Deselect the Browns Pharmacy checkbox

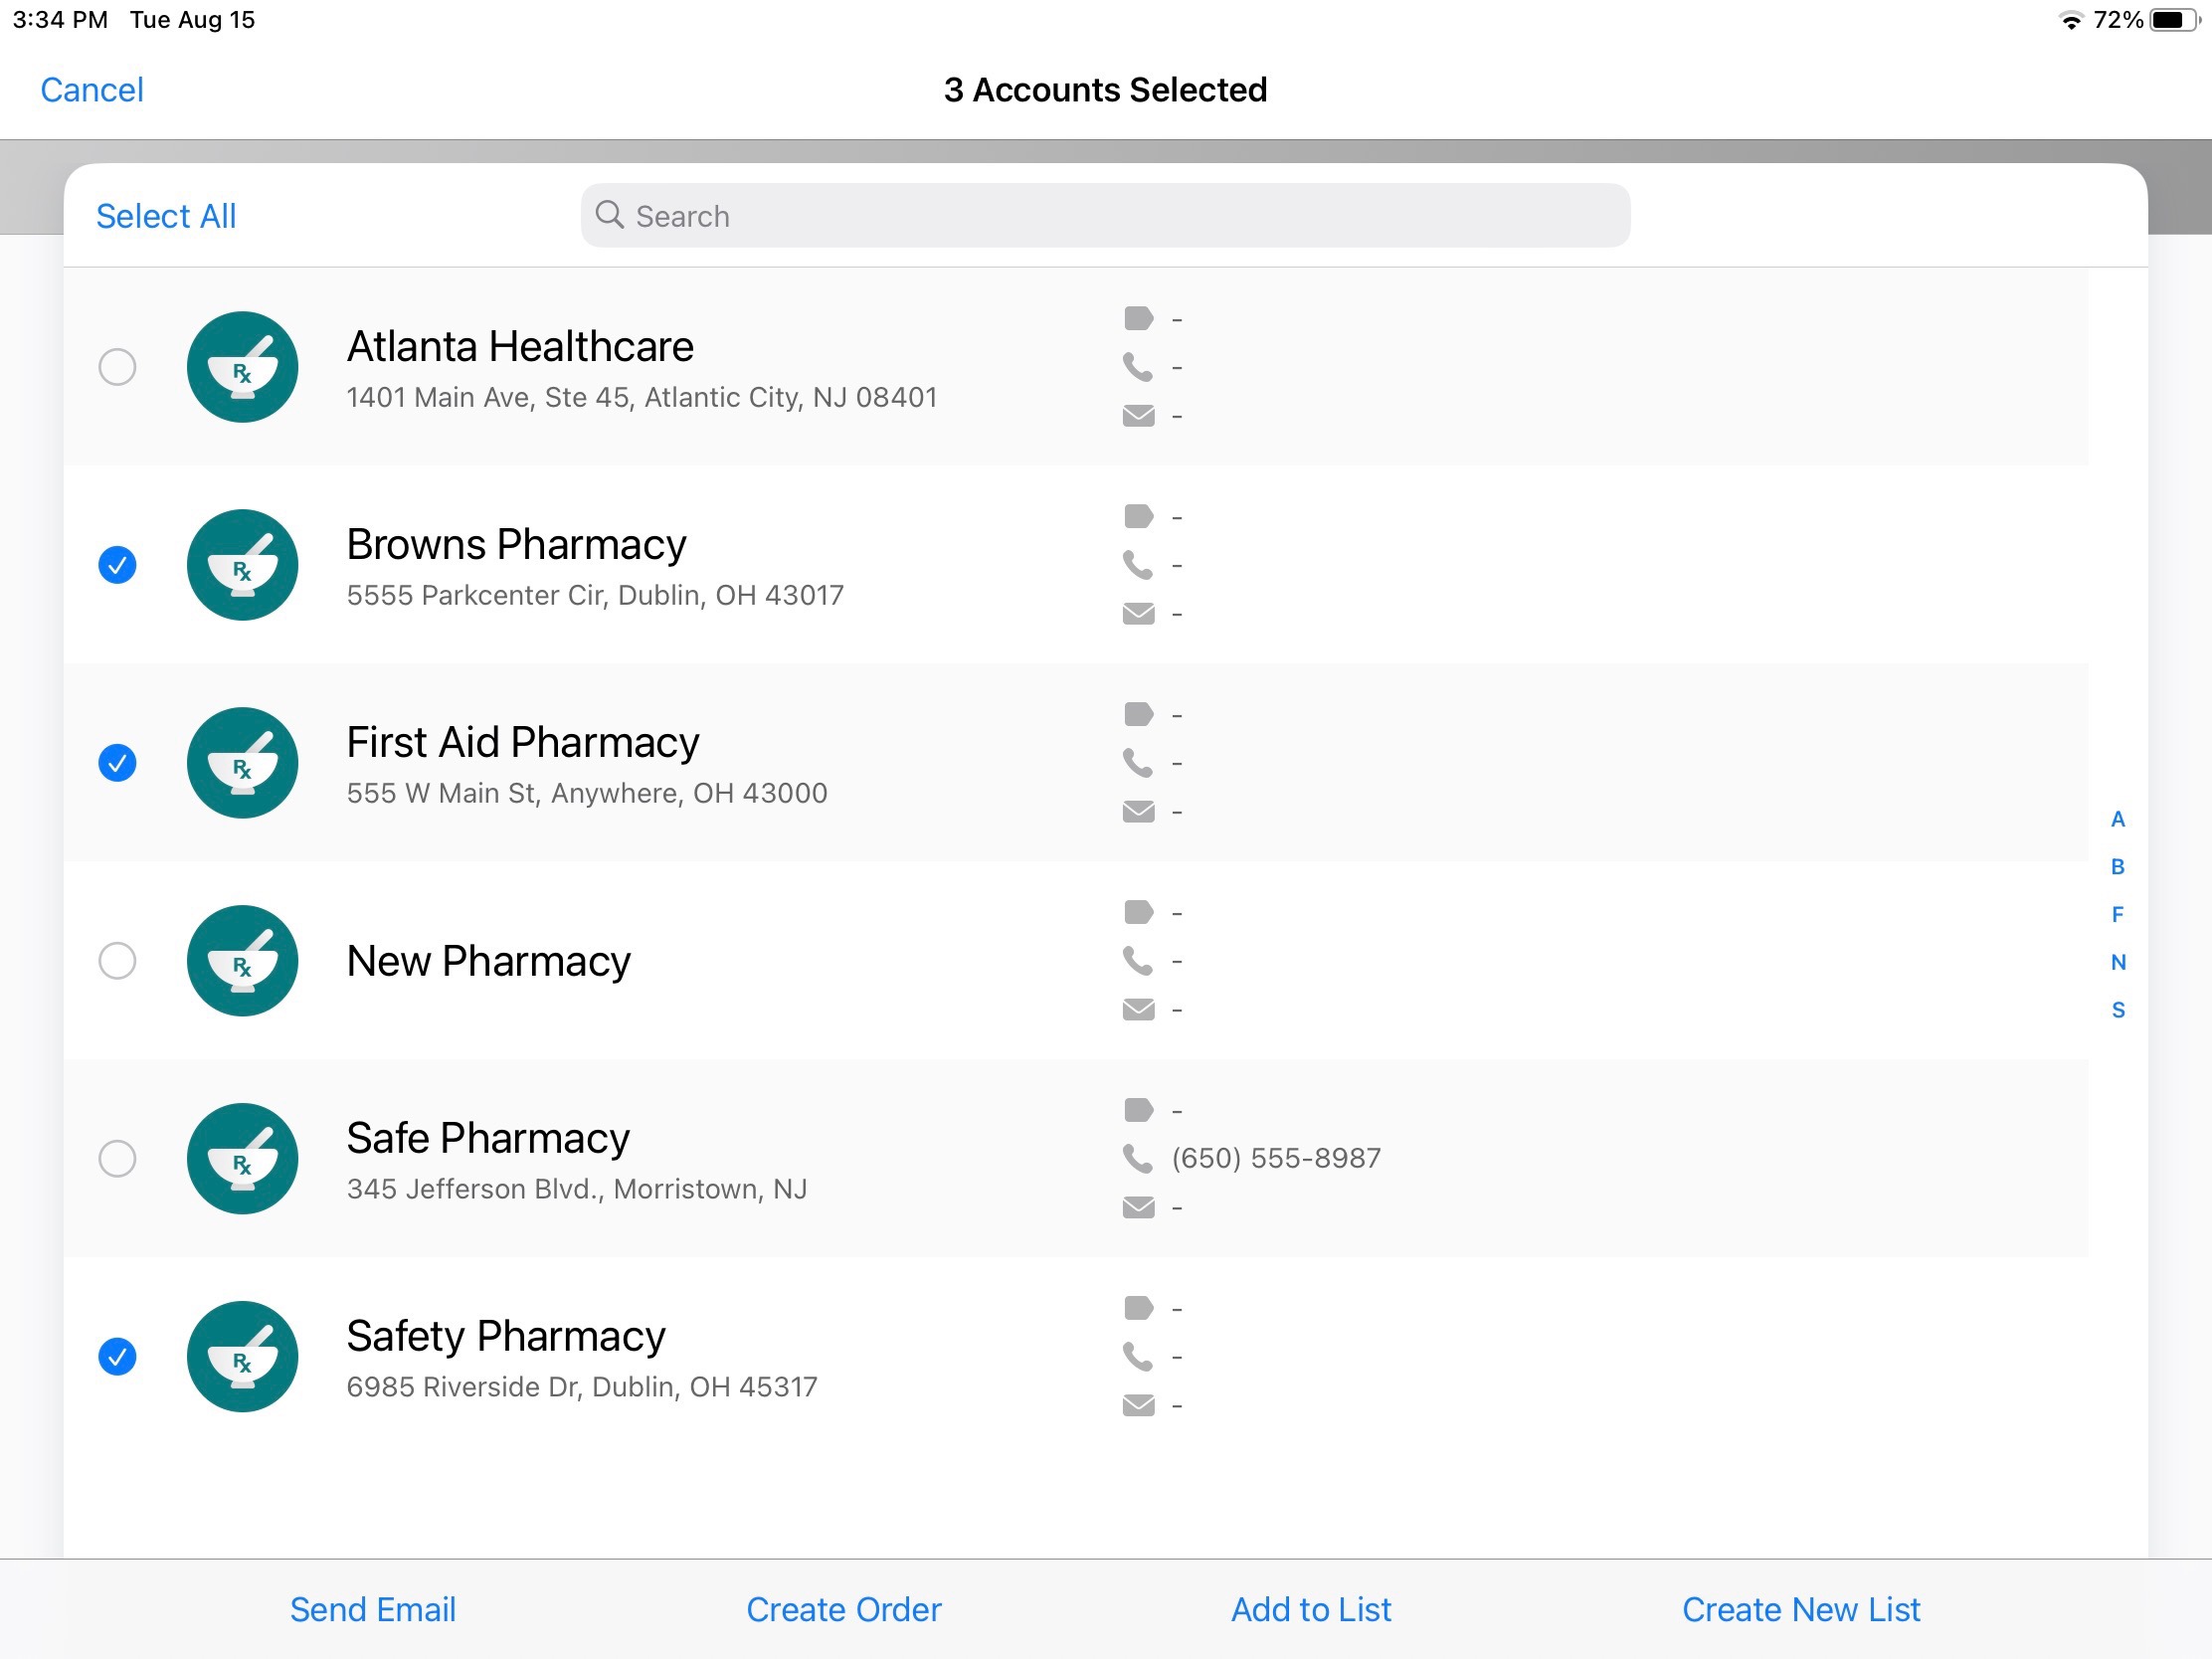pos(117,565)
